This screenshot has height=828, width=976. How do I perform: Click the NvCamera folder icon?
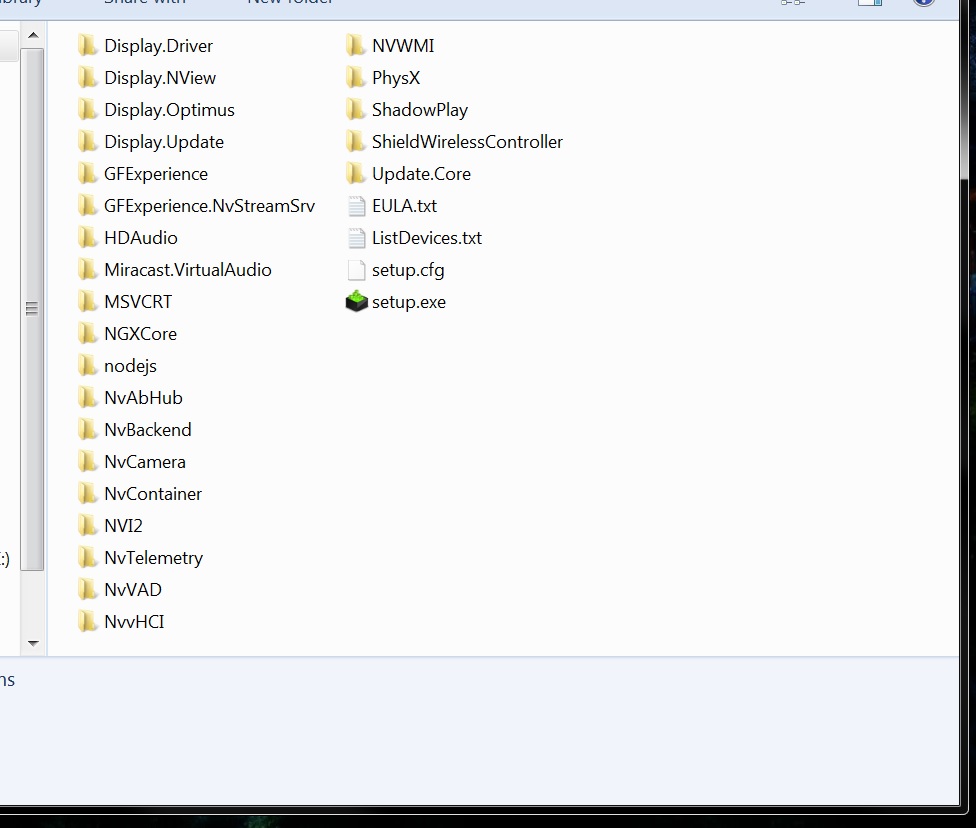point(88,462)
